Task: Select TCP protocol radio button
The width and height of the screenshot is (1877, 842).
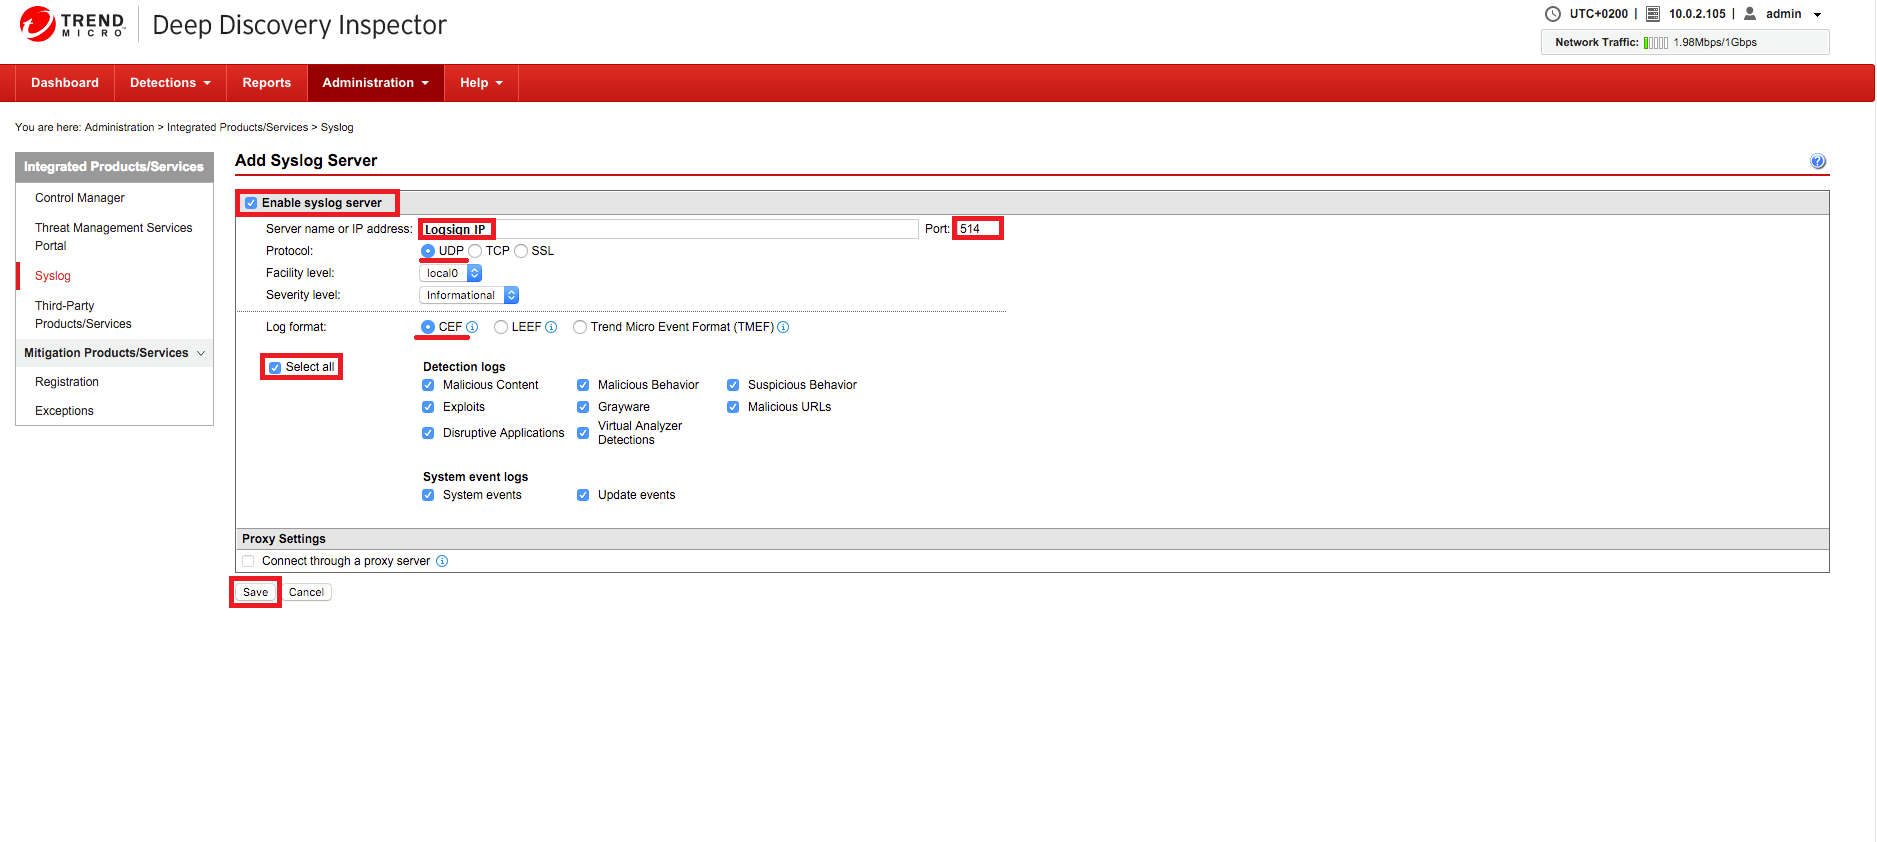Action: (475, 251)
